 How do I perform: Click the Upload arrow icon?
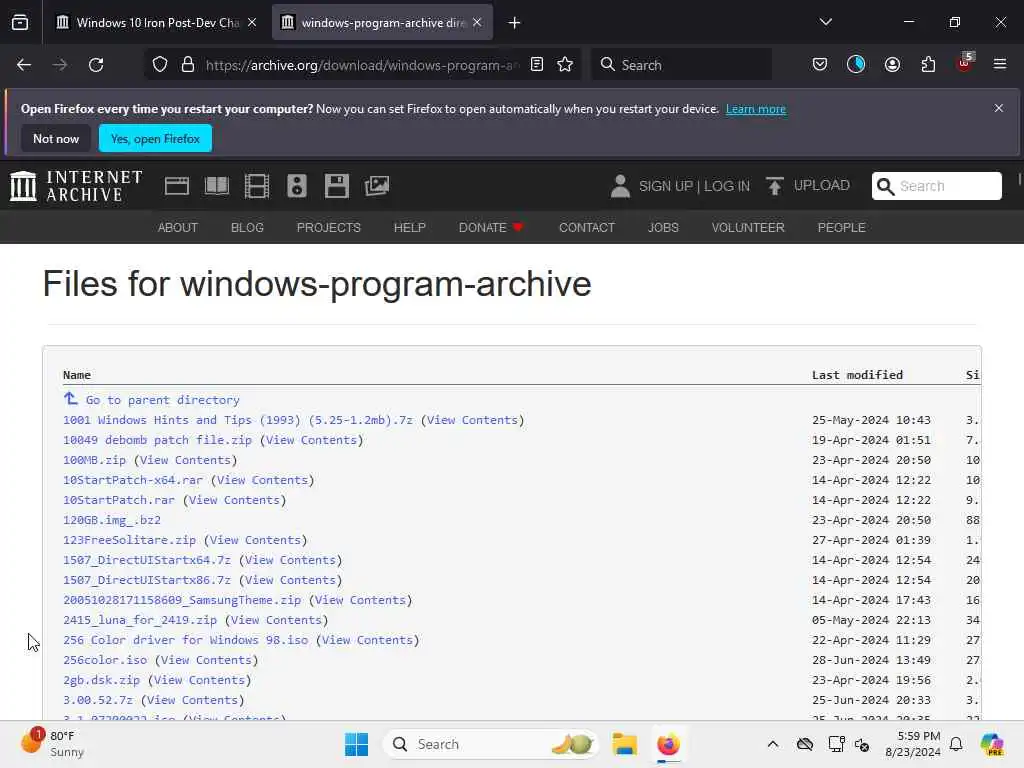[x=775, y=186]
